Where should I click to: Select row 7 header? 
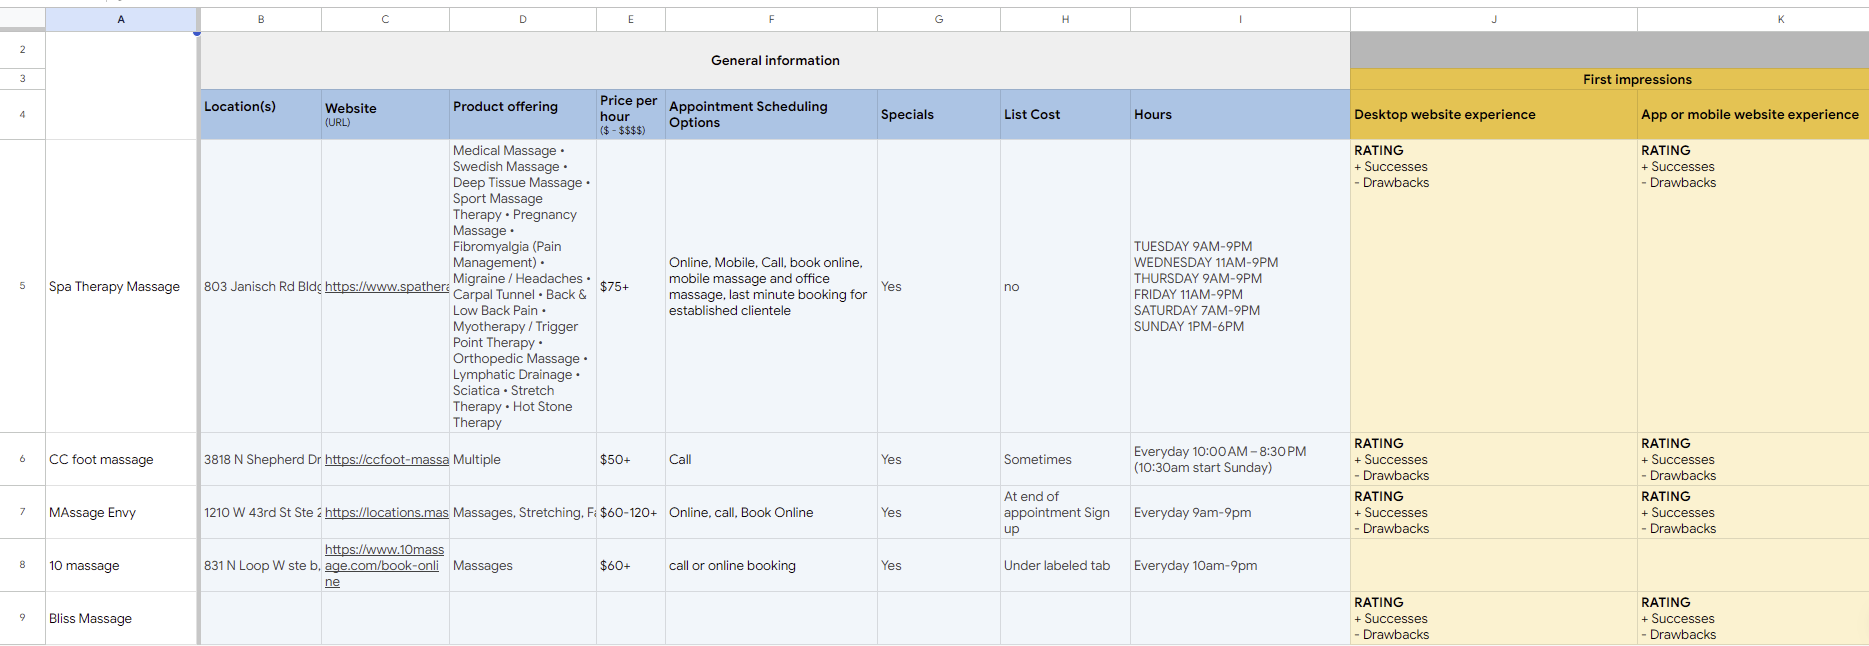(22, 512)
